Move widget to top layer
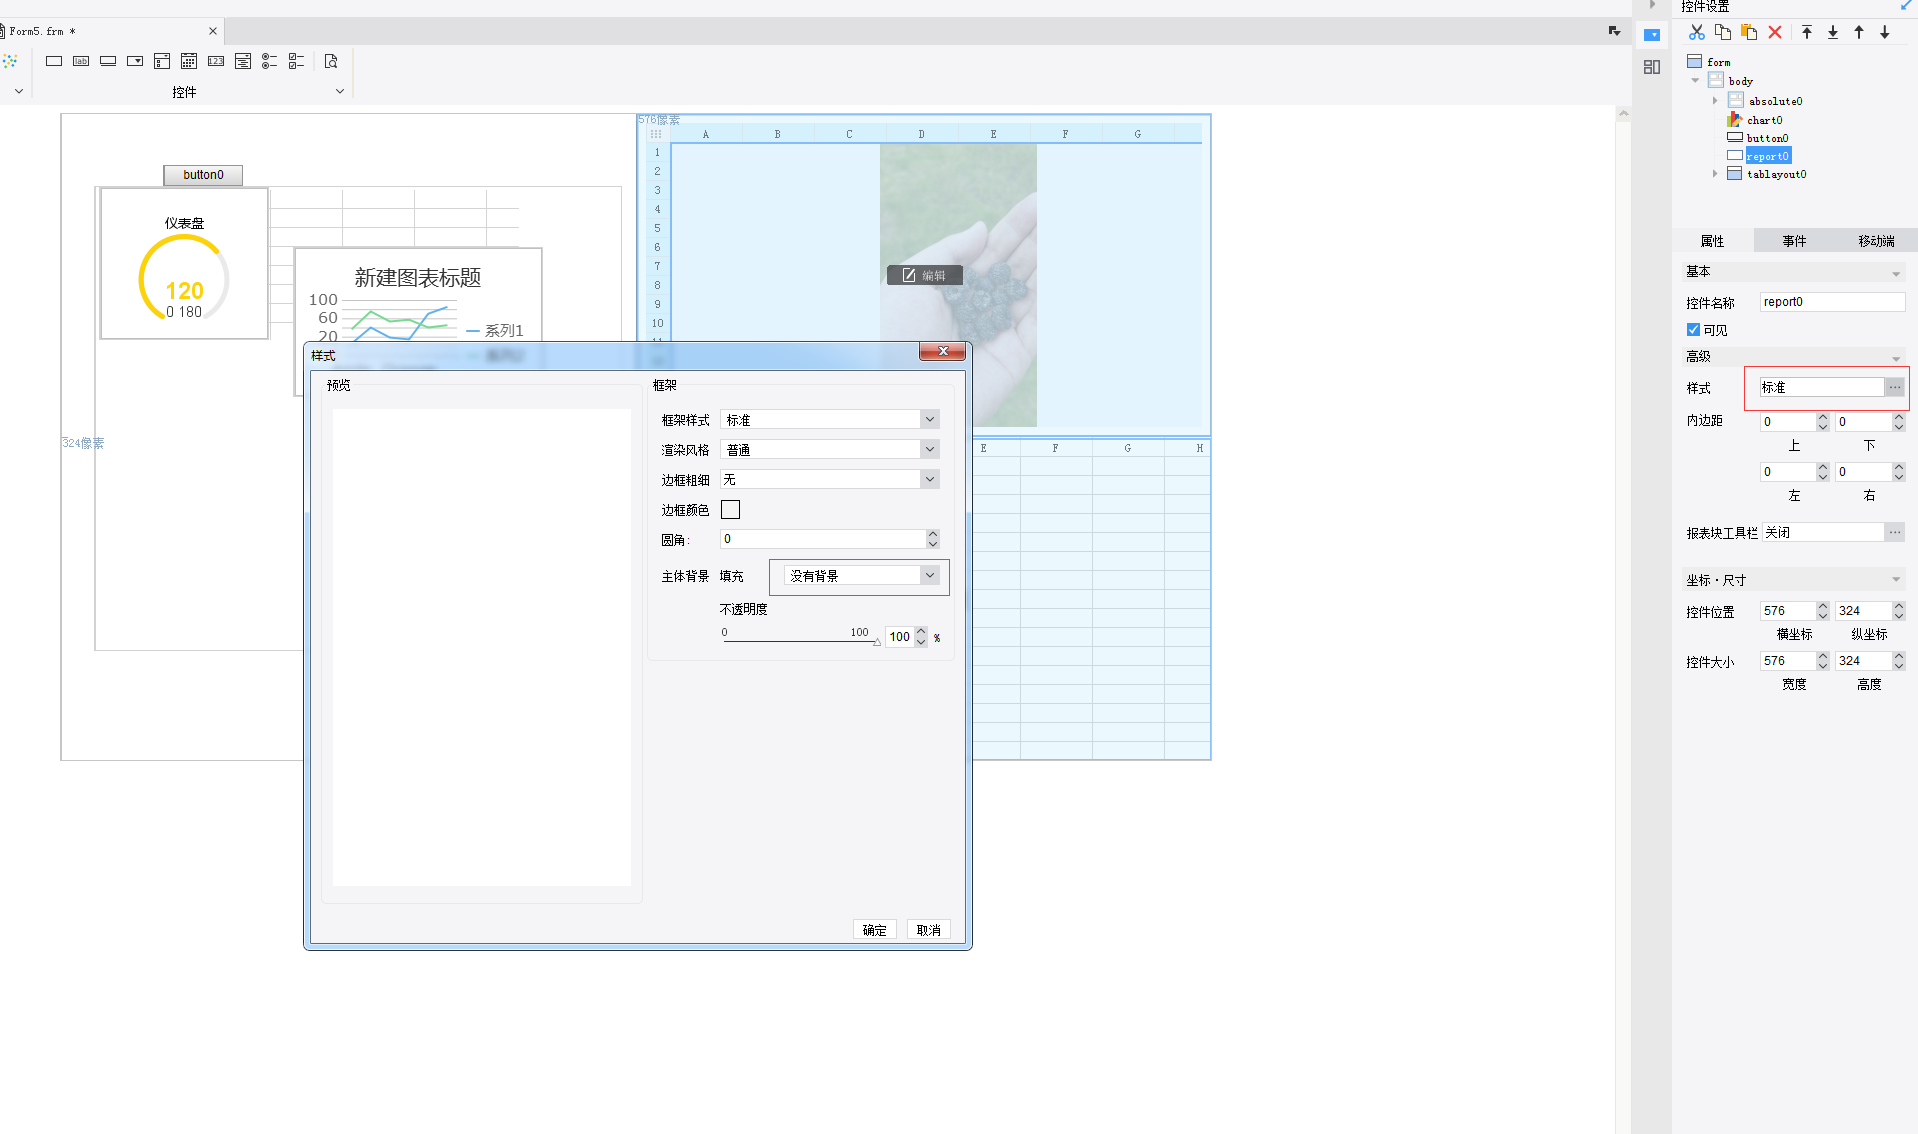Viewport: 1918px width, 1134px height. click(x=1807, y=32)
